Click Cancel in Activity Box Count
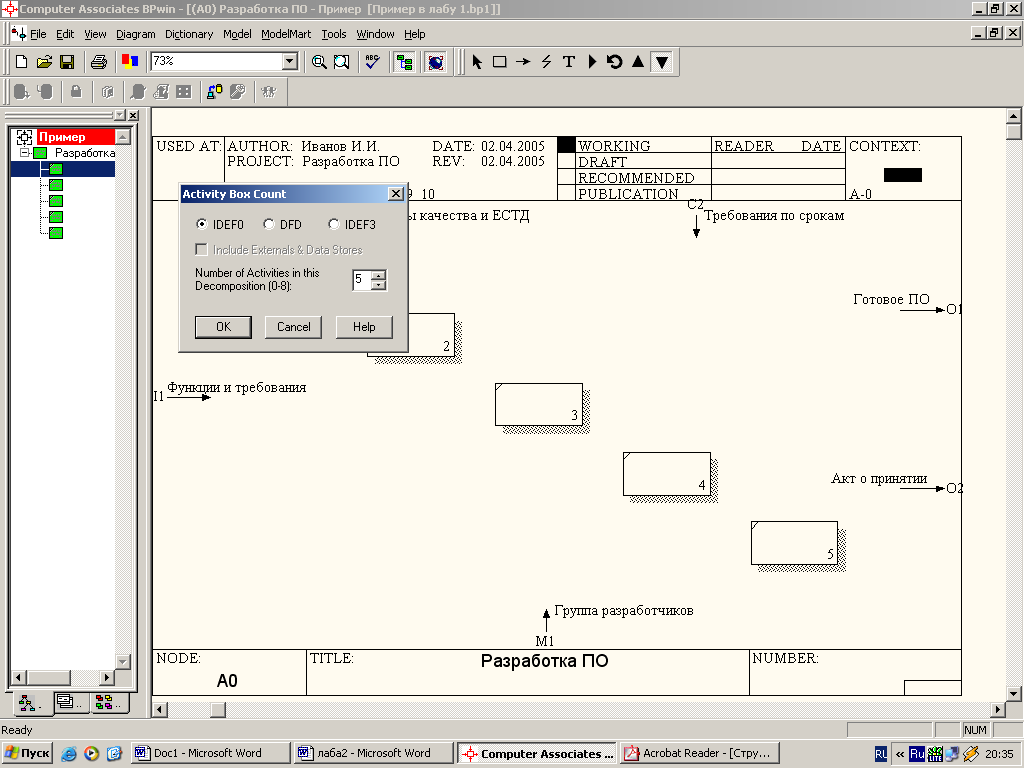Screen dimensions: 1024x768 293,327
